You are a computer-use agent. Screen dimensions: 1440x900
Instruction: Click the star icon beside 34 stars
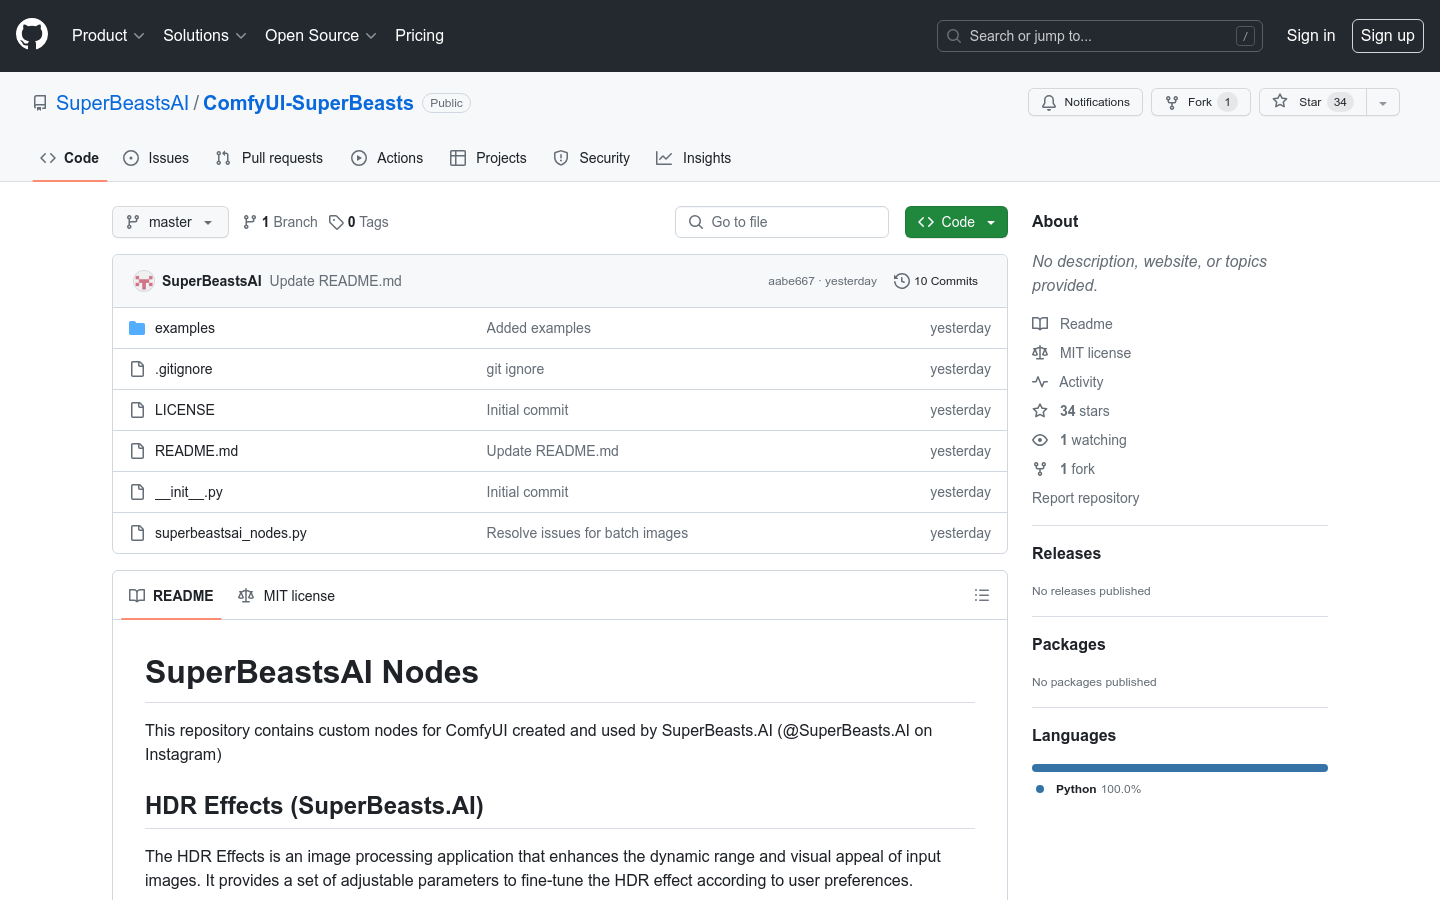[1040, 411]
